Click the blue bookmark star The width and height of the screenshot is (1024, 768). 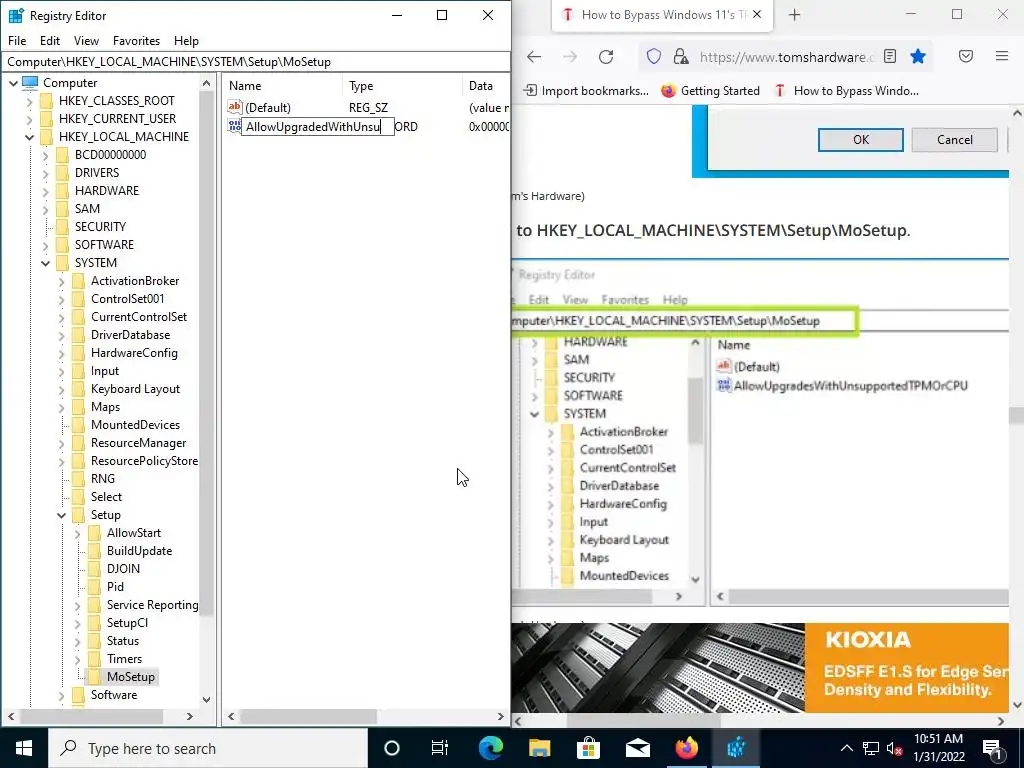click(x=918, y=56)
